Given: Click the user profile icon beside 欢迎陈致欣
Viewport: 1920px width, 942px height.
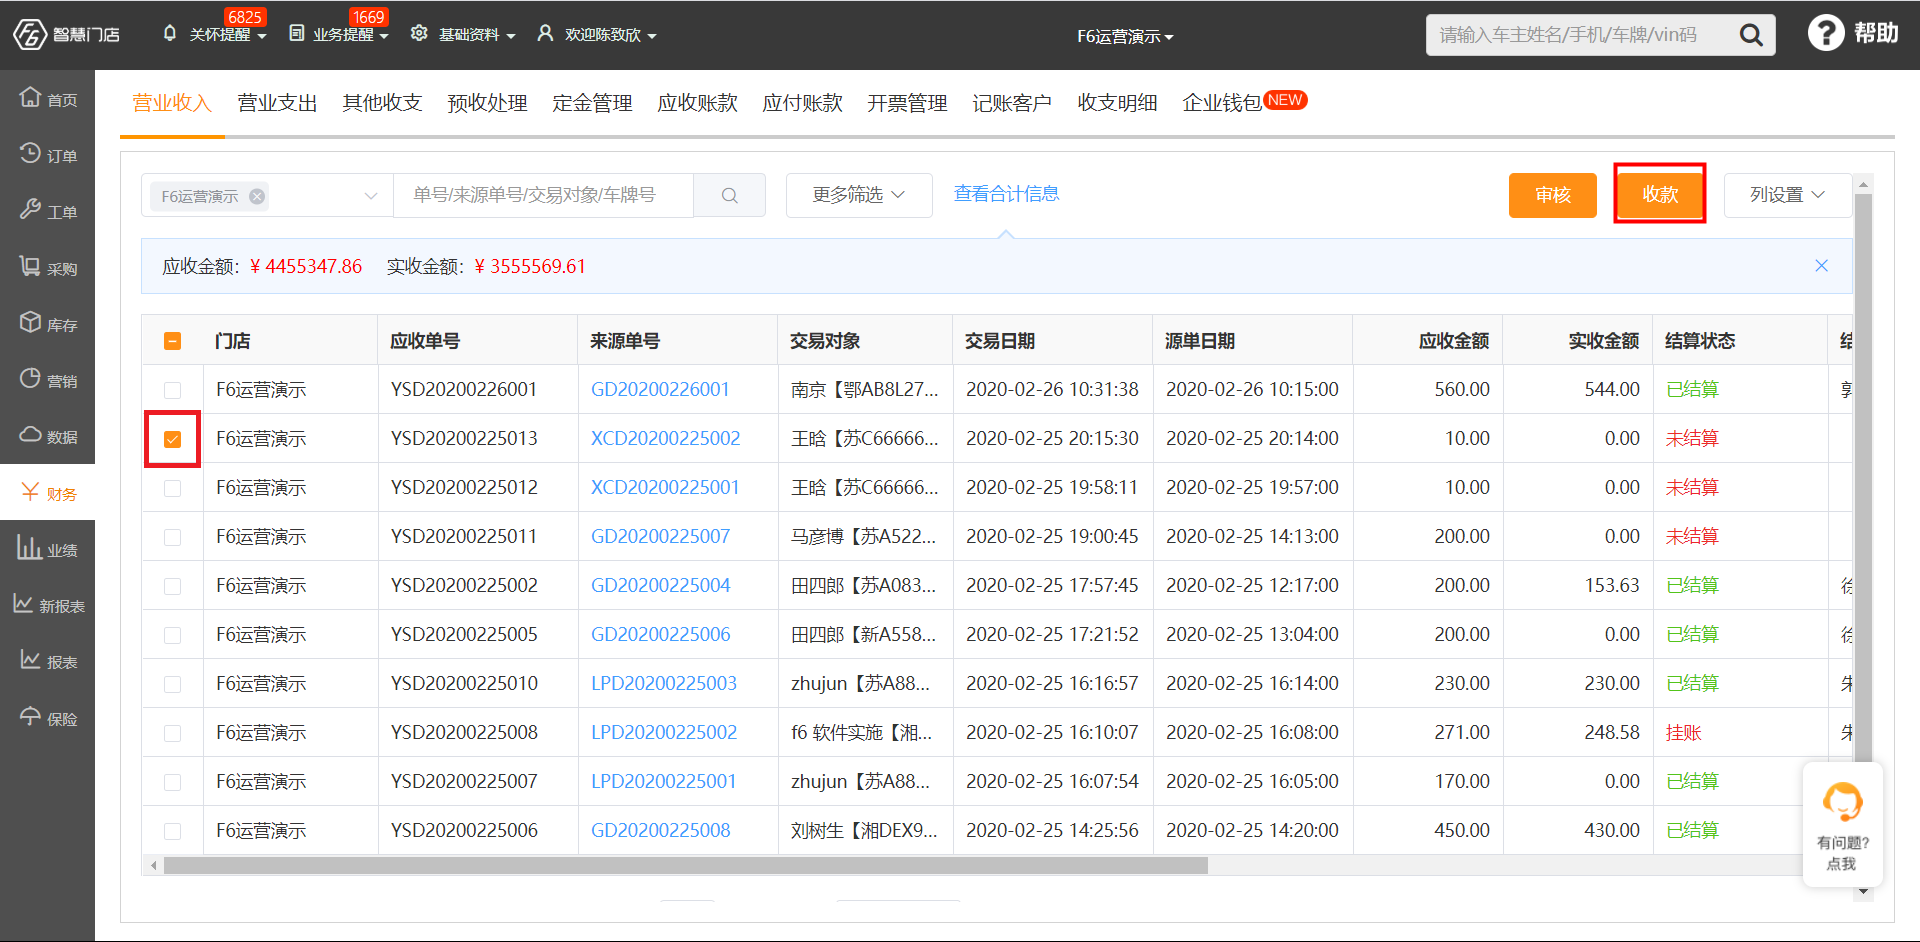Looking at the screenshot, I should click(545, 33).
